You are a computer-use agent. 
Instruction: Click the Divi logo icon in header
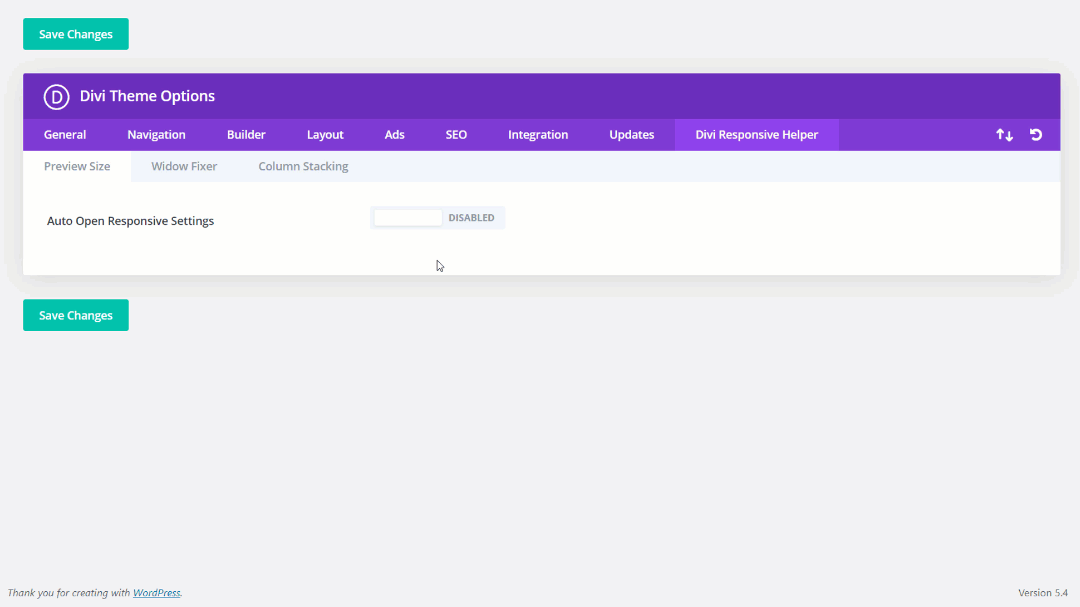(x=56, y=96)
